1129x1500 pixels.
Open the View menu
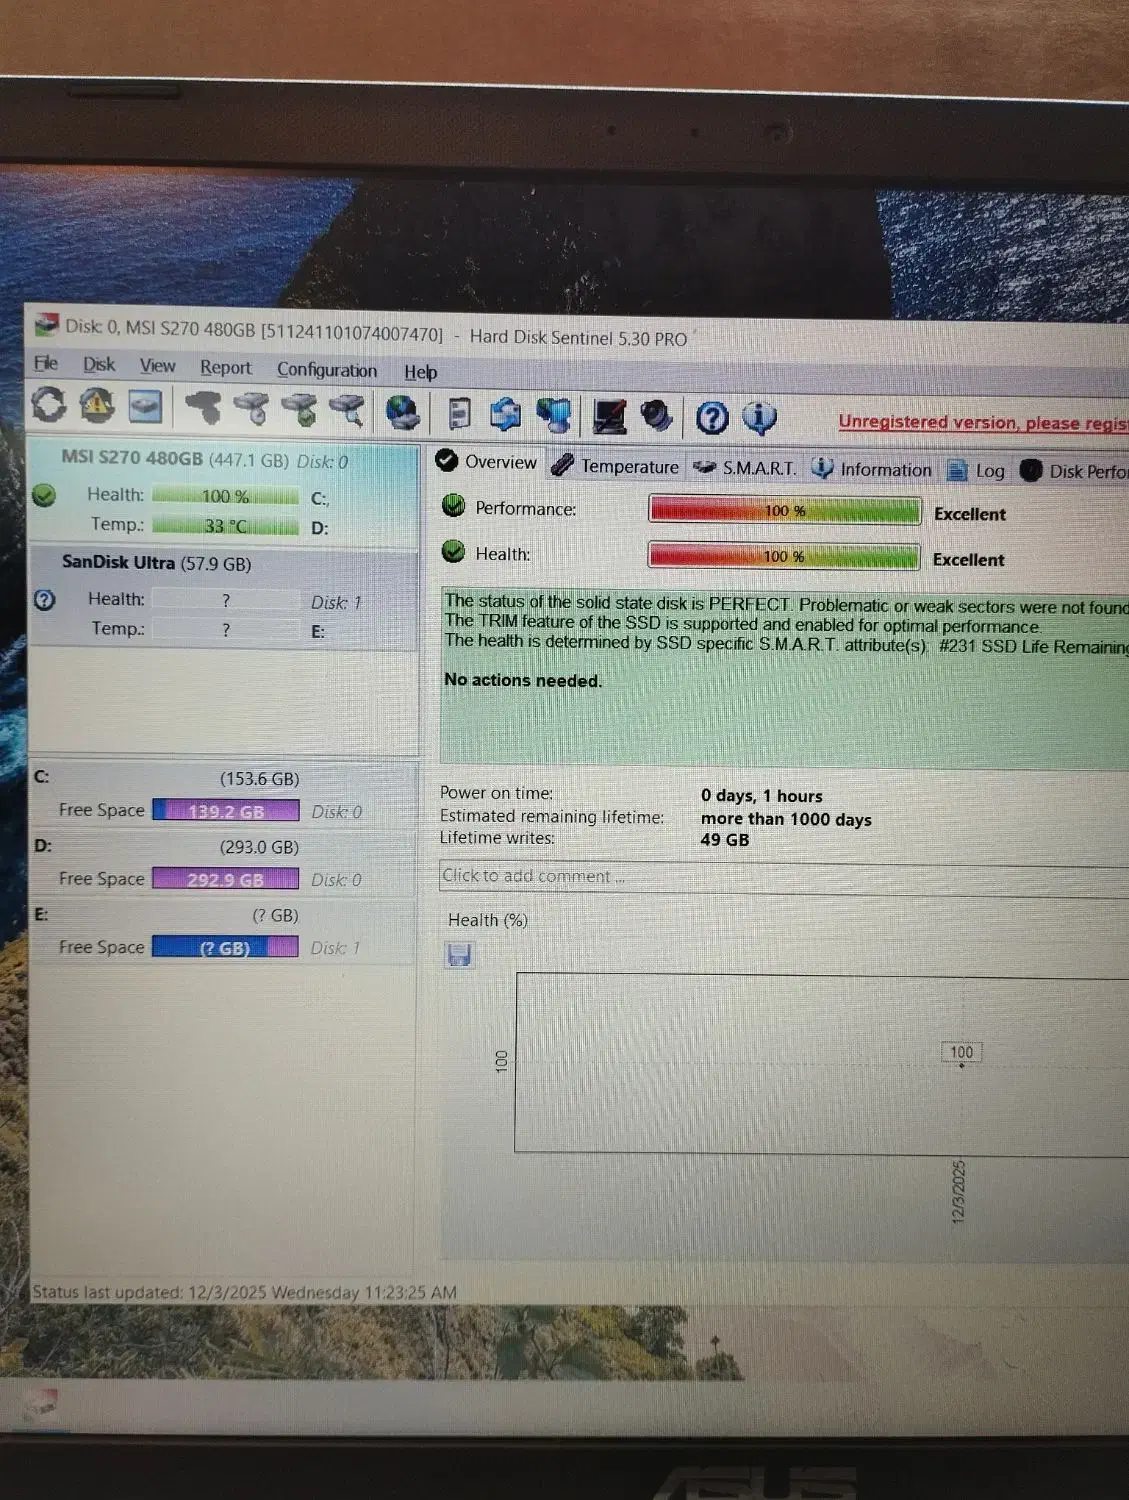click(x=157, y=366)
